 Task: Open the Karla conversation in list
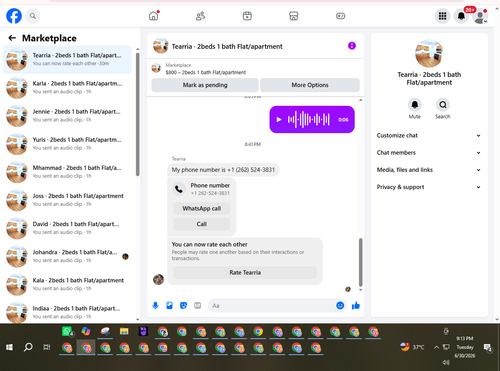point(67,88)
